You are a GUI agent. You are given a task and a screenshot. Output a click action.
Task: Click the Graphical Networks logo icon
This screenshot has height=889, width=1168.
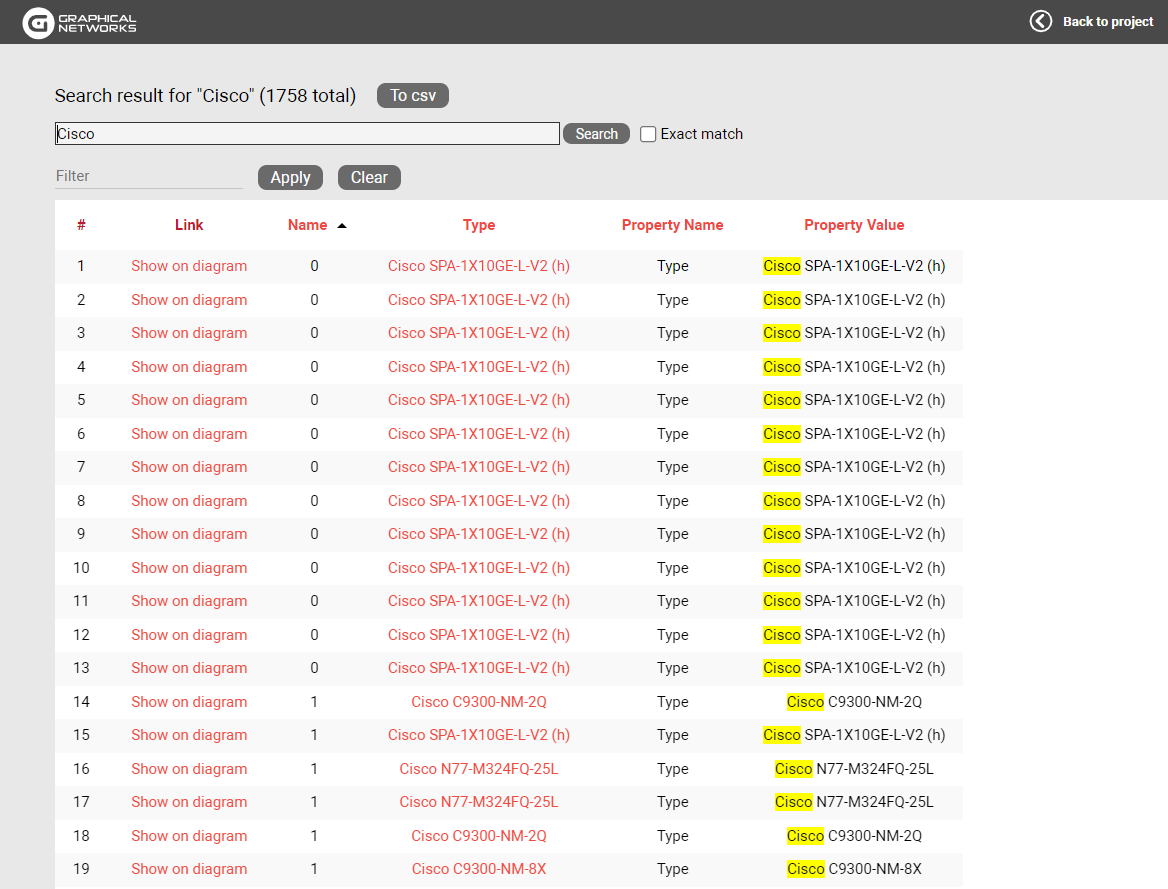[38, 22]
